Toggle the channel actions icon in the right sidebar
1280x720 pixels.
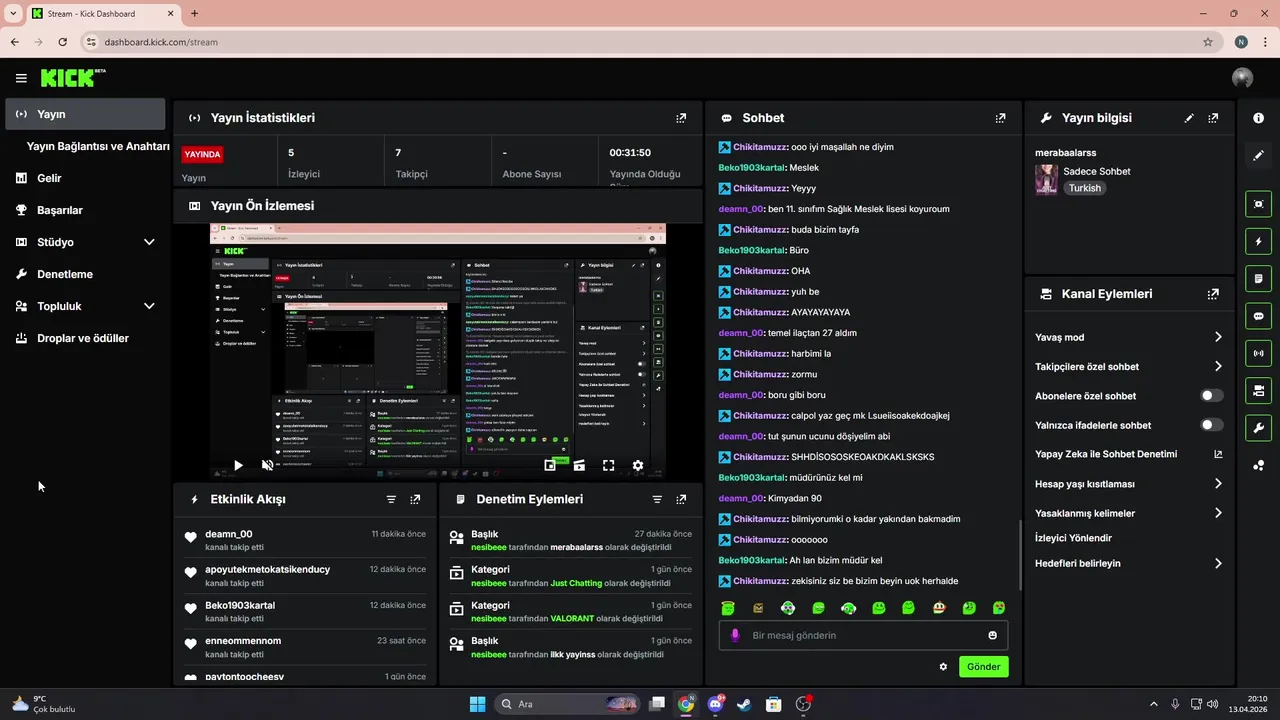pyautogui.click(x=1258, y=390)
